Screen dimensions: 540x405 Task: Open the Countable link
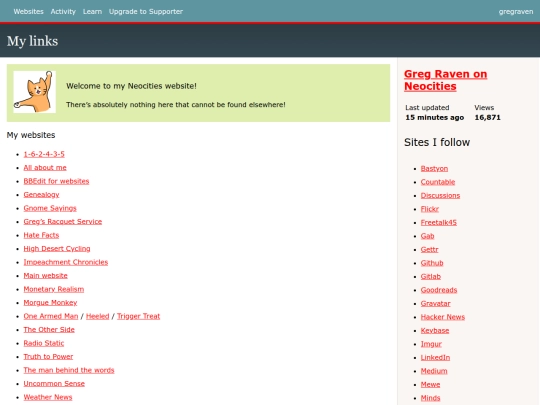pyautogui.click(x=438, y=182)
